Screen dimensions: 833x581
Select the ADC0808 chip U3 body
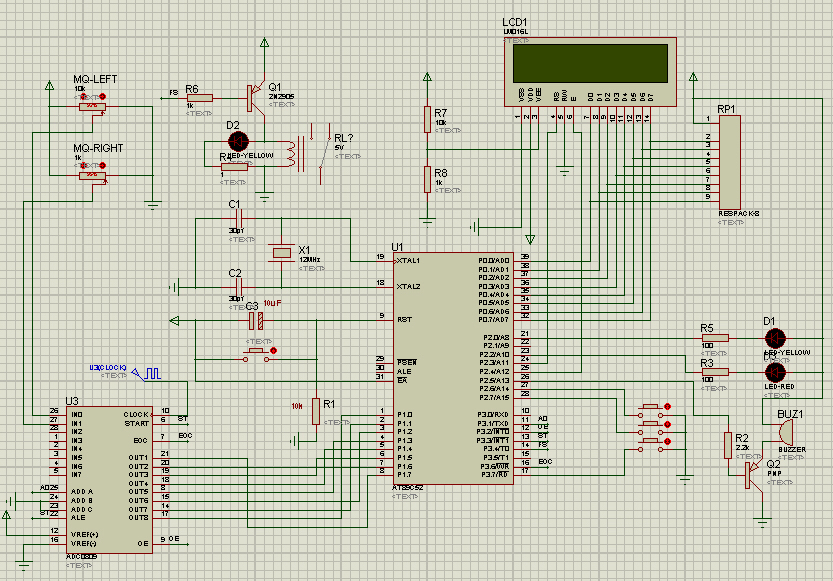(x=109, y=480)
